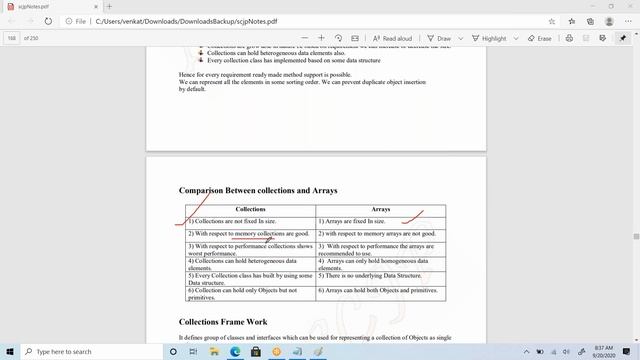Open Draw tool options dropdown

[460, 38]
